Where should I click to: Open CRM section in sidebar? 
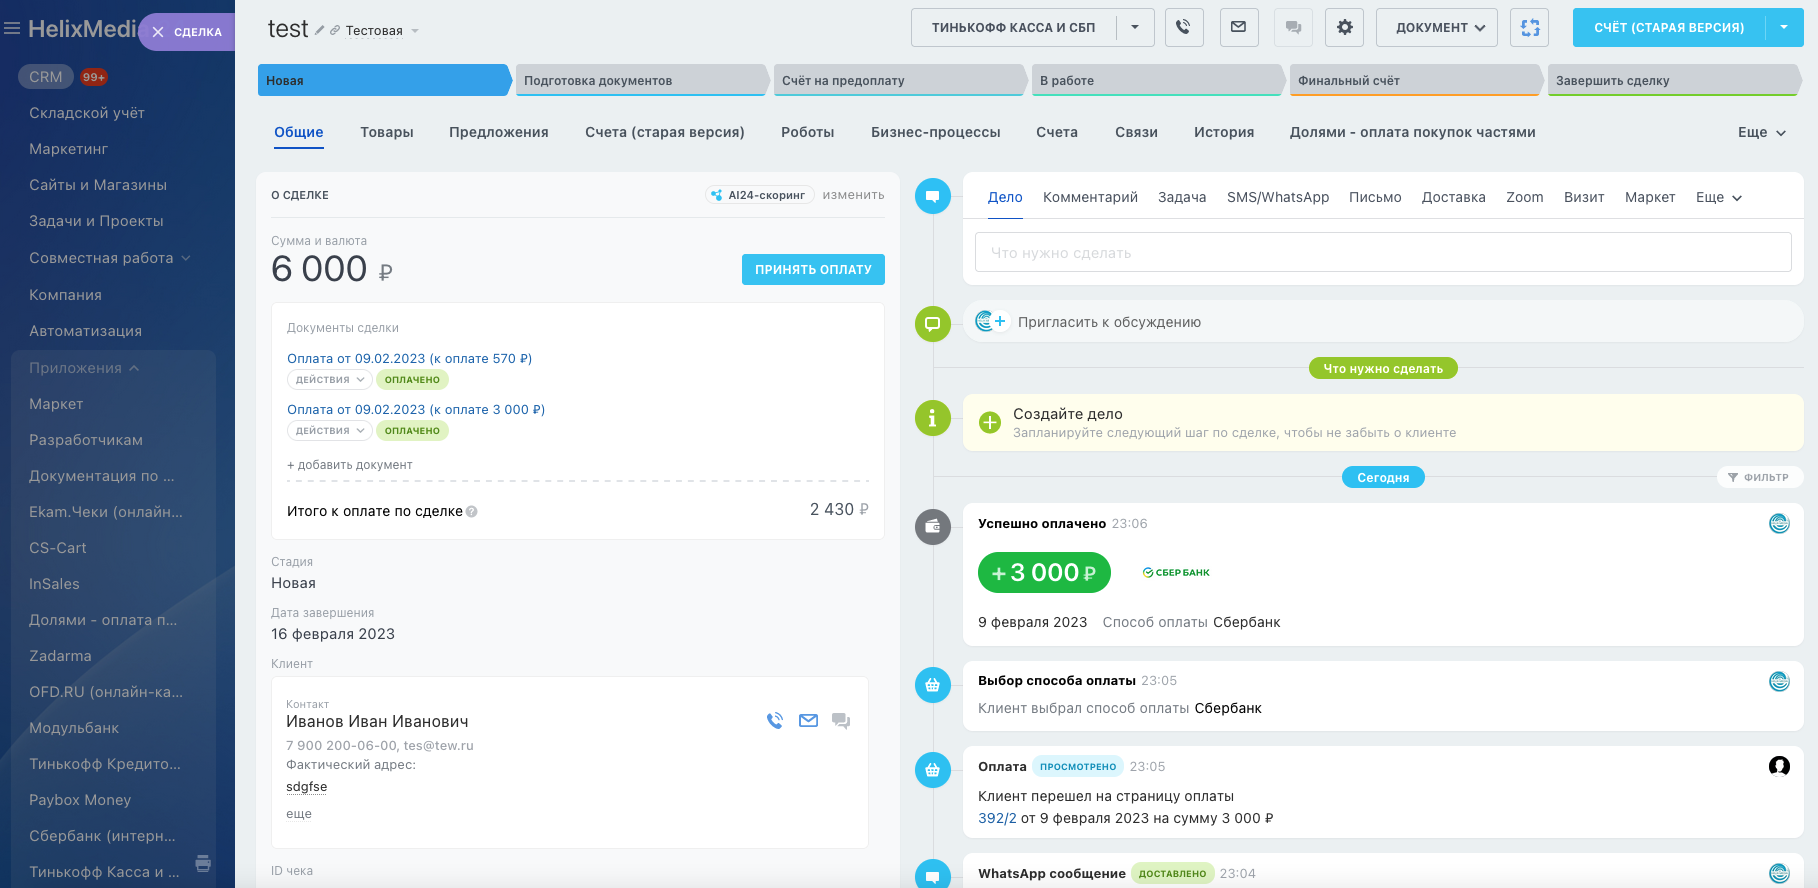46,77
